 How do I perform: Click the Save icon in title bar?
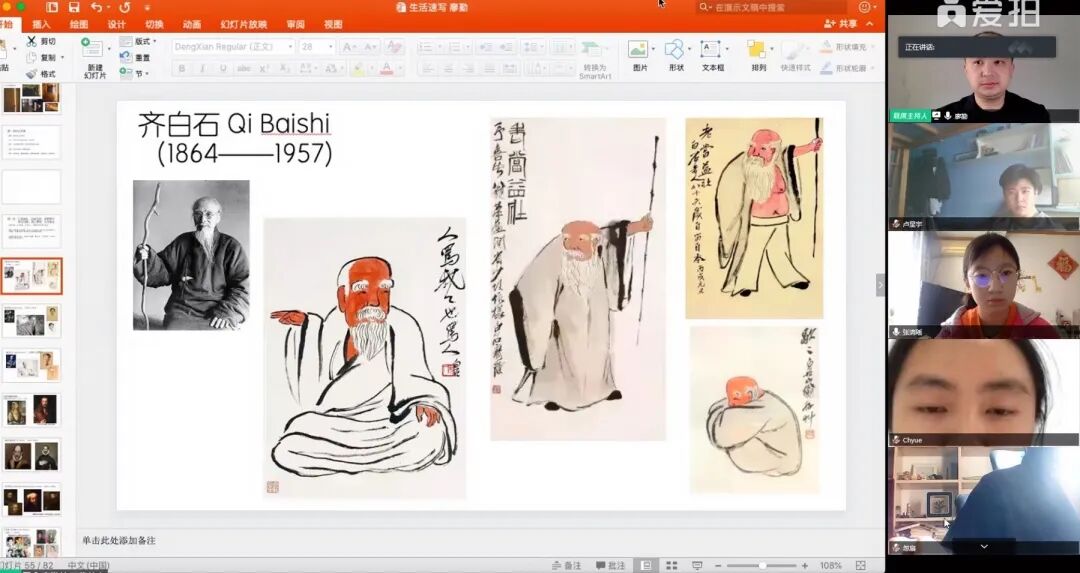tap(74, 8)
